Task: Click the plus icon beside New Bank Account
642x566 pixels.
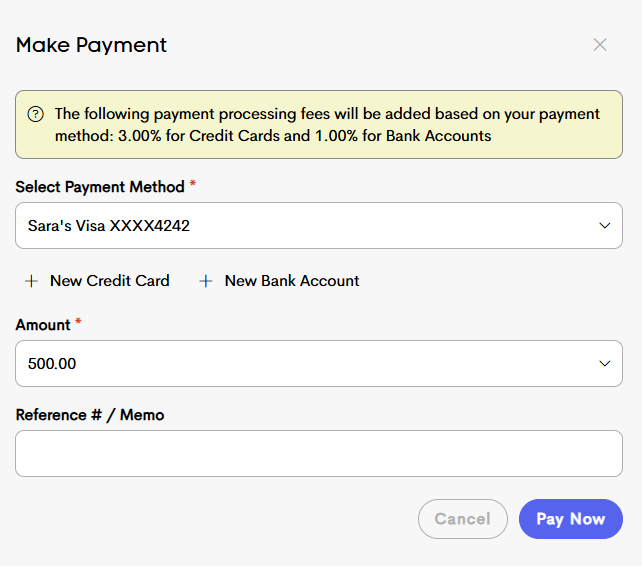Action: pos(206,281)
